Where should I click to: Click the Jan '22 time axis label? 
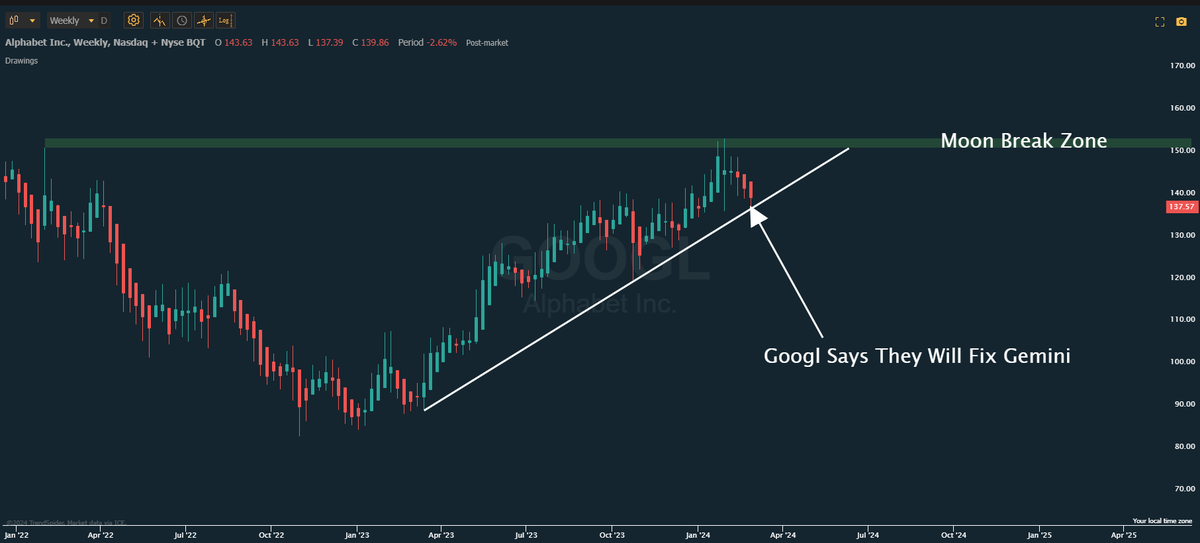coord(15,535)
